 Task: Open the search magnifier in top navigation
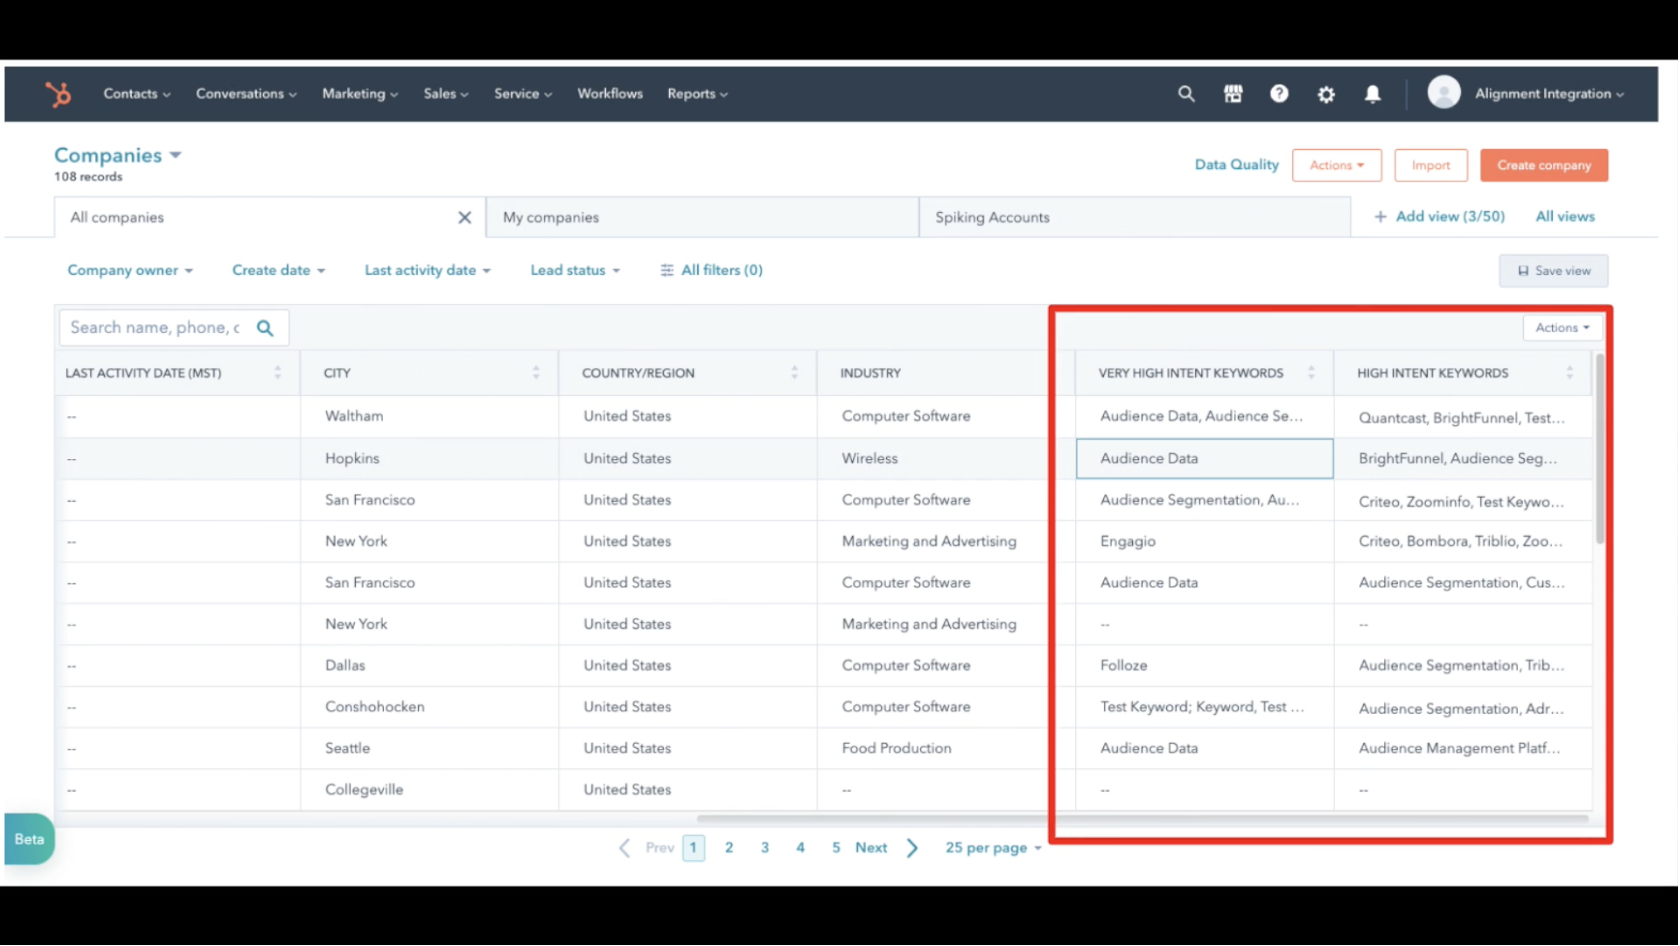point(1187,94)
